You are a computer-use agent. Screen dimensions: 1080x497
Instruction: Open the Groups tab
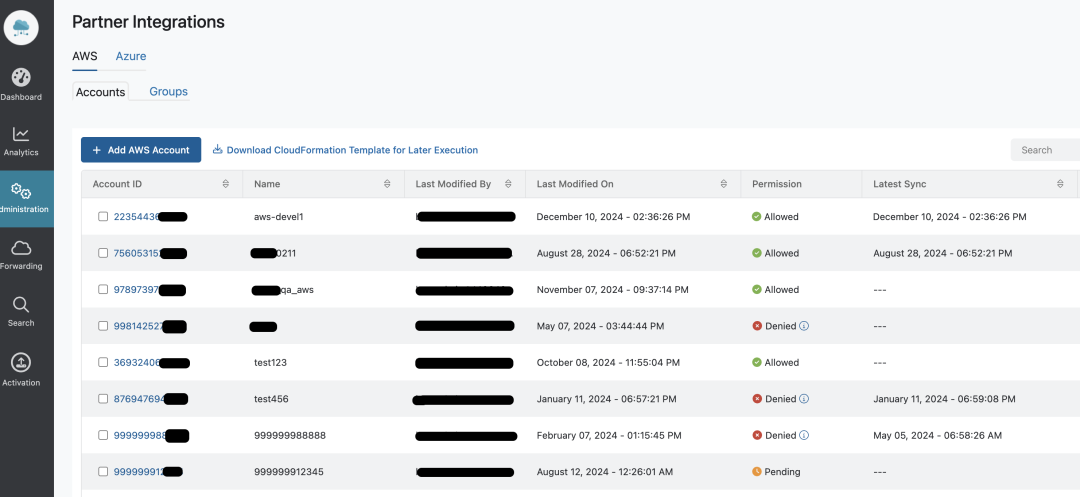point(168,92)
